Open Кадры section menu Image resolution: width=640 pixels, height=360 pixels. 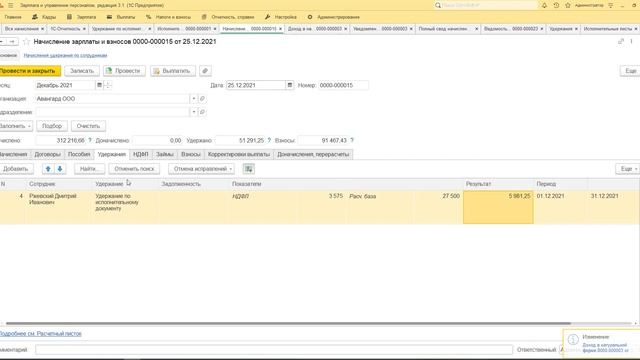[44, 17]
